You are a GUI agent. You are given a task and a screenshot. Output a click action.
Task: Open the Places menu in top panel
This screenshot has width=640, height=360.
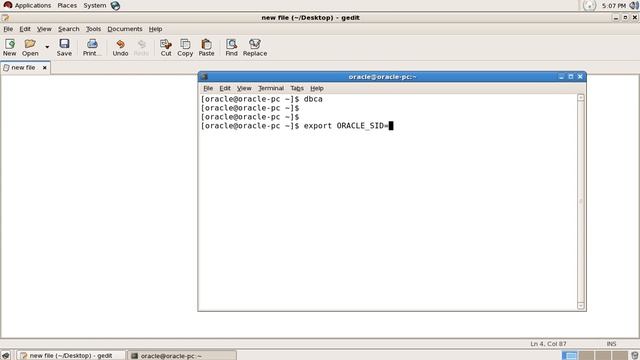click(67, 5)
